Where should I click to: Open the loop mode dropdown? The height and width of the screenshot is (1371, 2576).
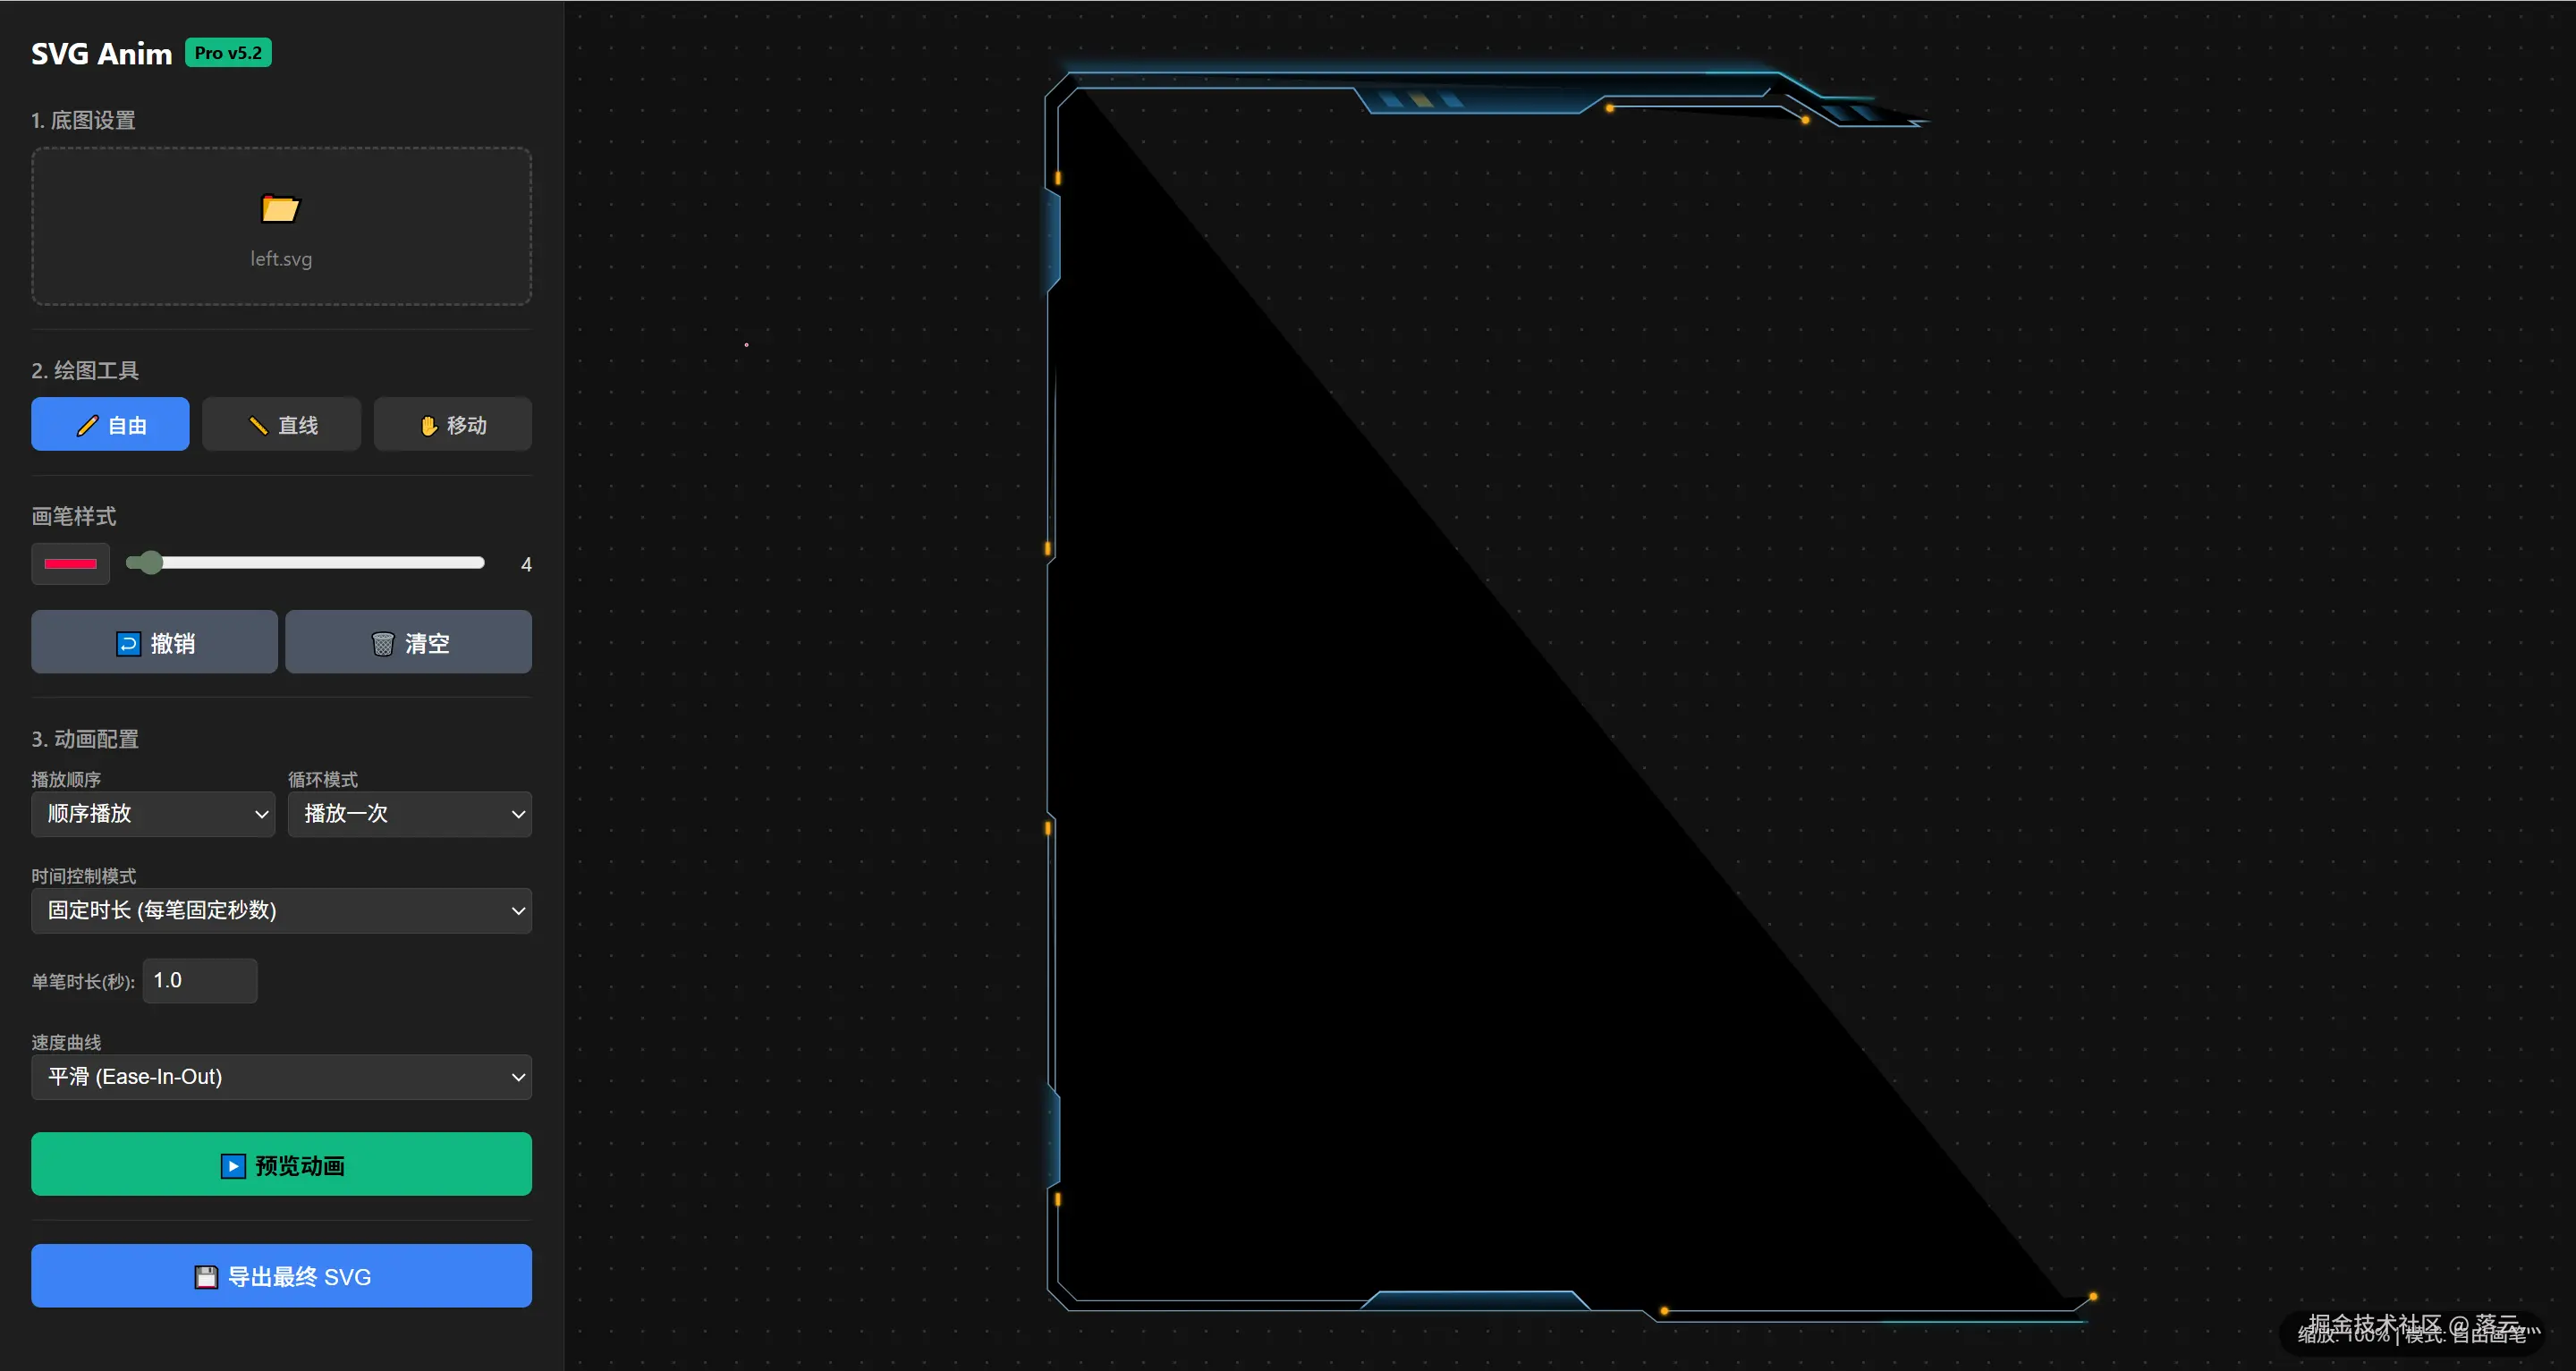tap(409, 814)
